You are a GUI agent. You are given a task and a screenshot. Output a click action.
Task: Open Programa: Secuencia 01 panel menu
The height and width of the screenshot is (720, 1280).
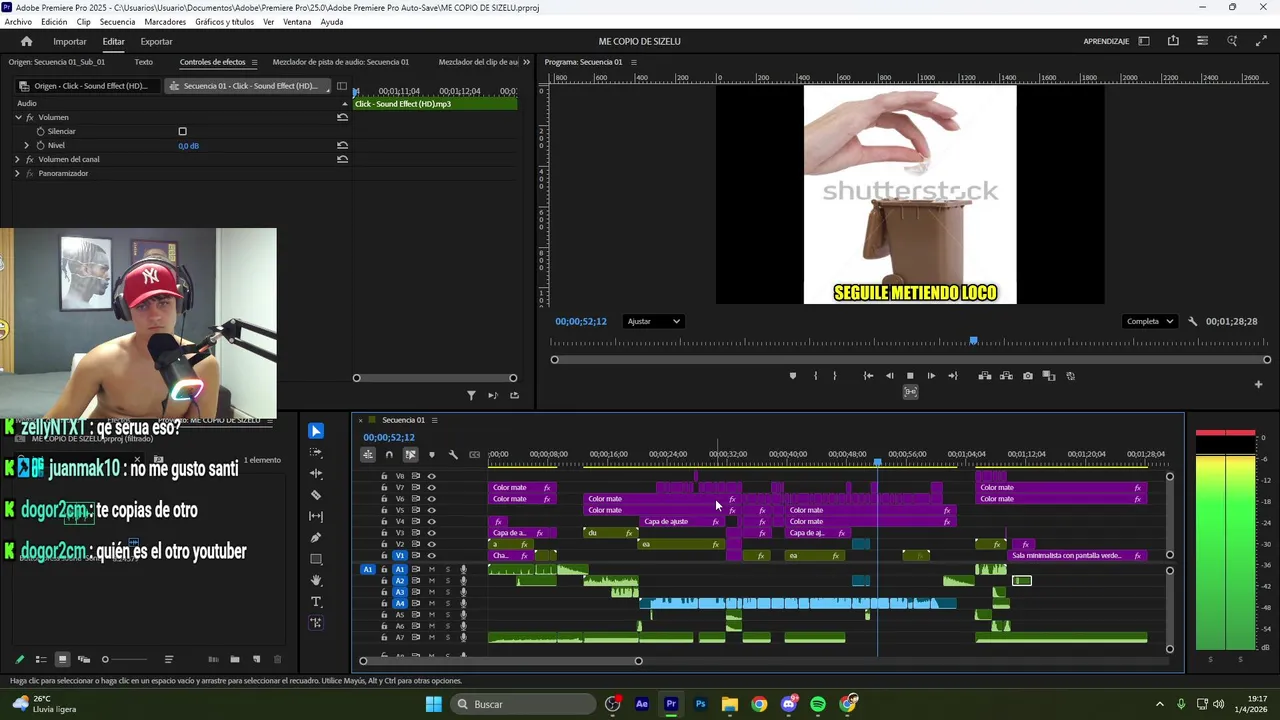pyautogui.click(x=633, y=62)
